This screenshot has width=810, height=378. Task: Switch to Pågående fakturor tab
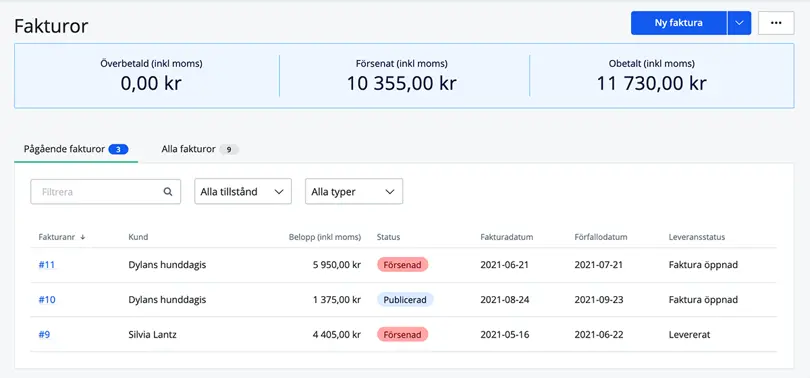(x=76, y=150)
